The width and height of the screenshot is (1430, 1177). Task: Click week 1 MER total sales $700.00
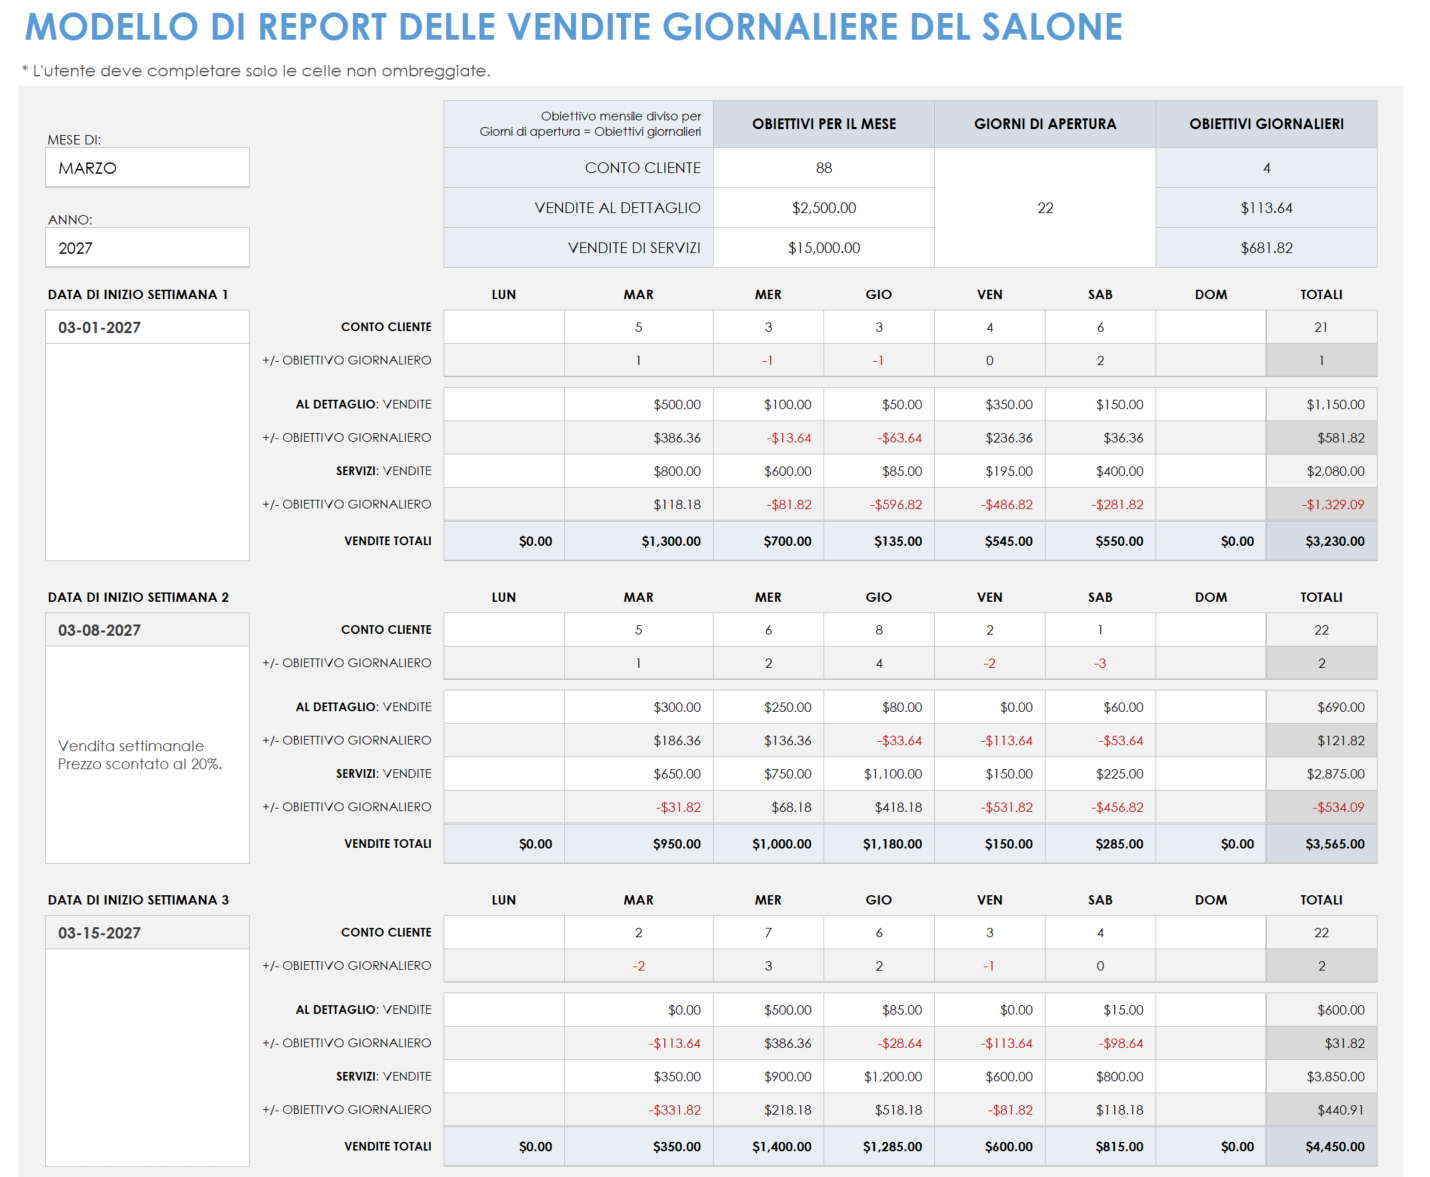click(x=769, y=541)
